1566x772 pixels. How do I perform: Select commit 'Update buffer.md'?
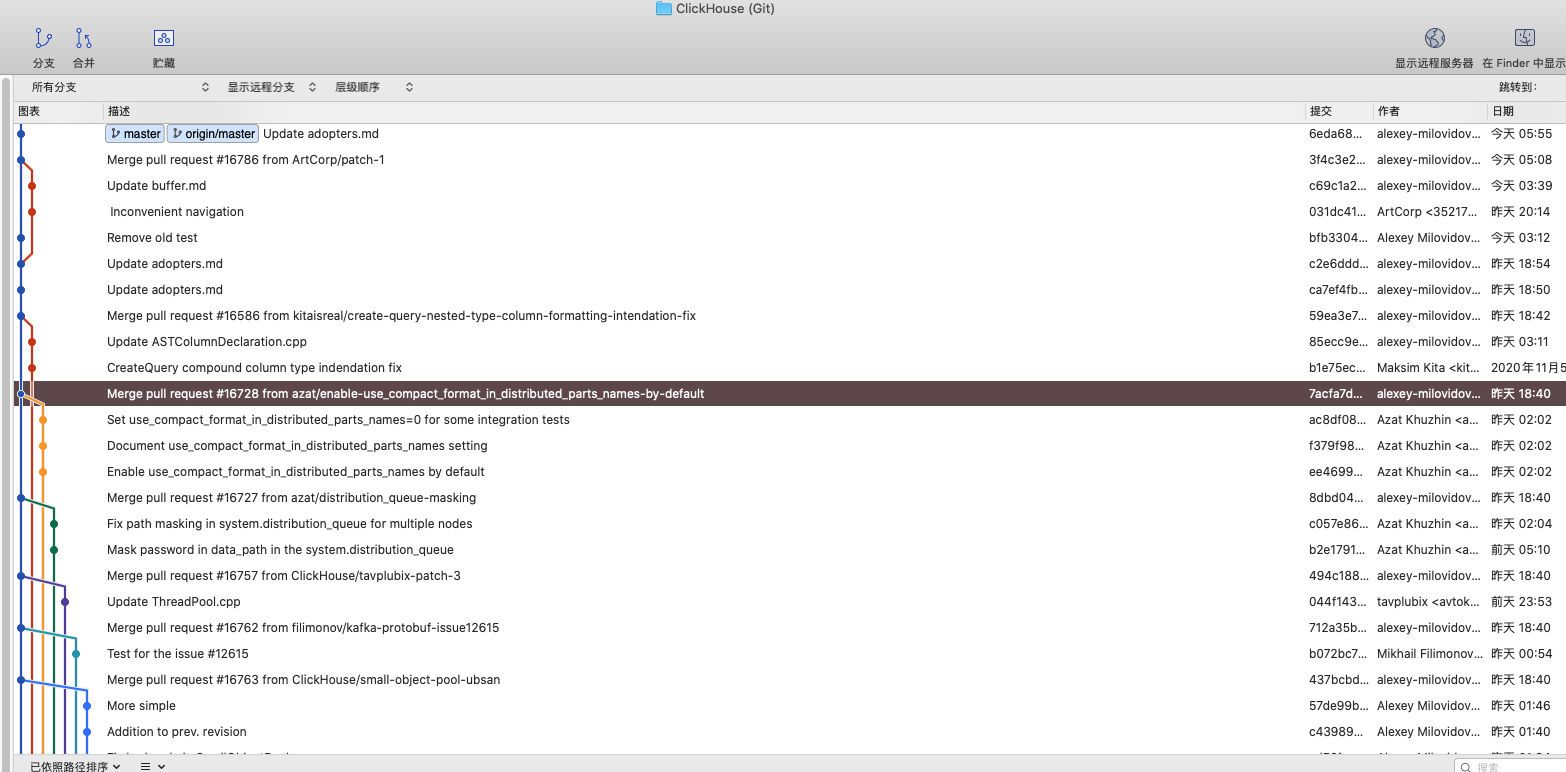point(790,186)
